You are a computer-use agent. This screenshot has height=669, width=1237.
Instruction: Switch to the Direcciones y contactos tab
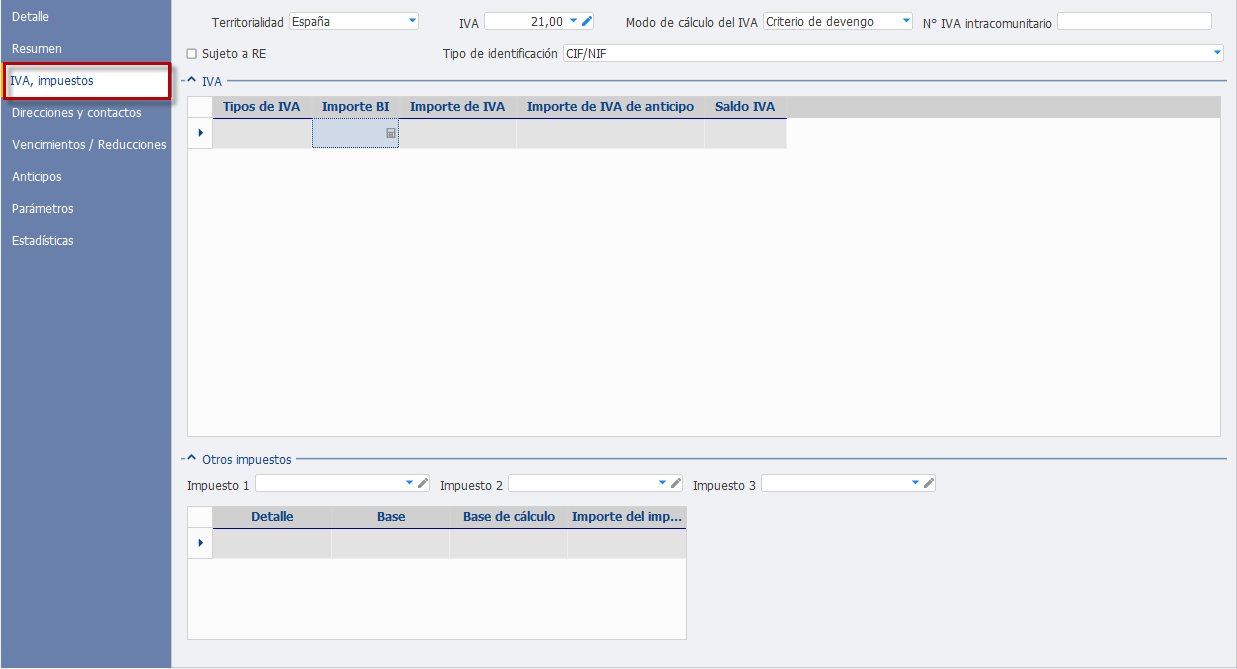77,113
